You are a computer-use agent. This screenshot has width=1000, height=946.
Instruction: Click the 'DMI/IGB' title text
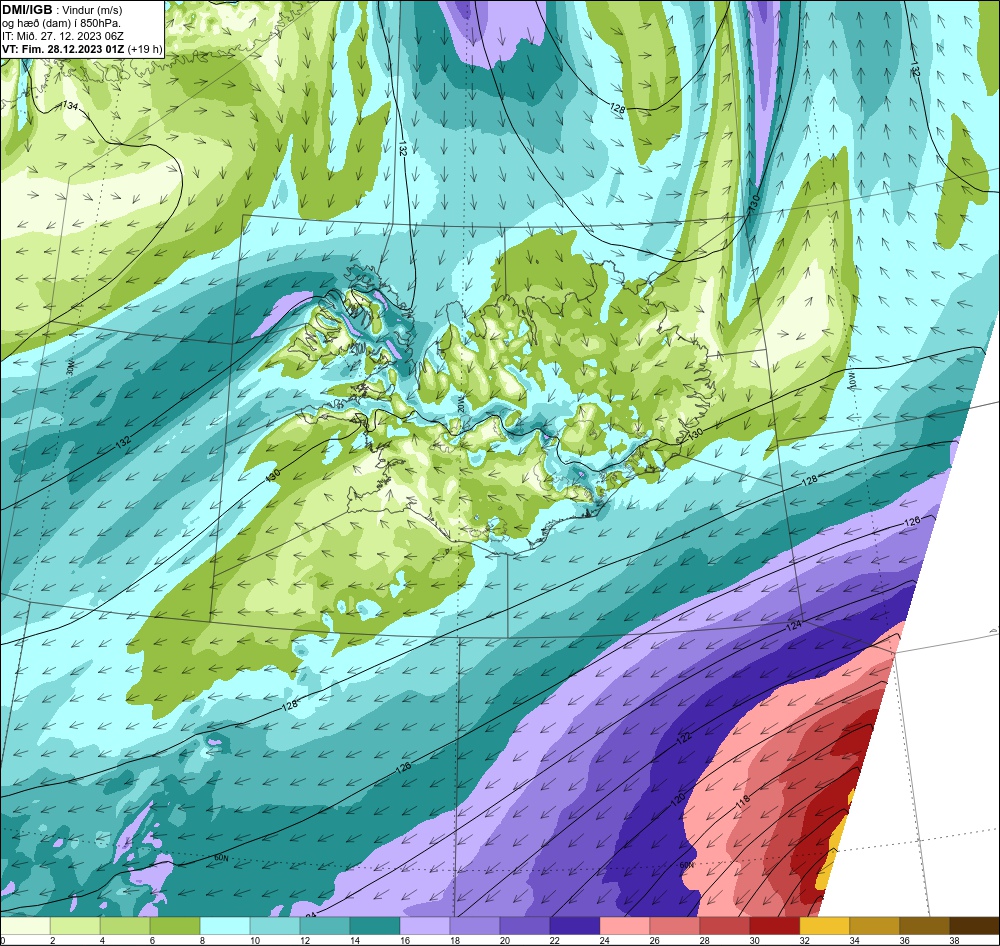tap(27, 10)
